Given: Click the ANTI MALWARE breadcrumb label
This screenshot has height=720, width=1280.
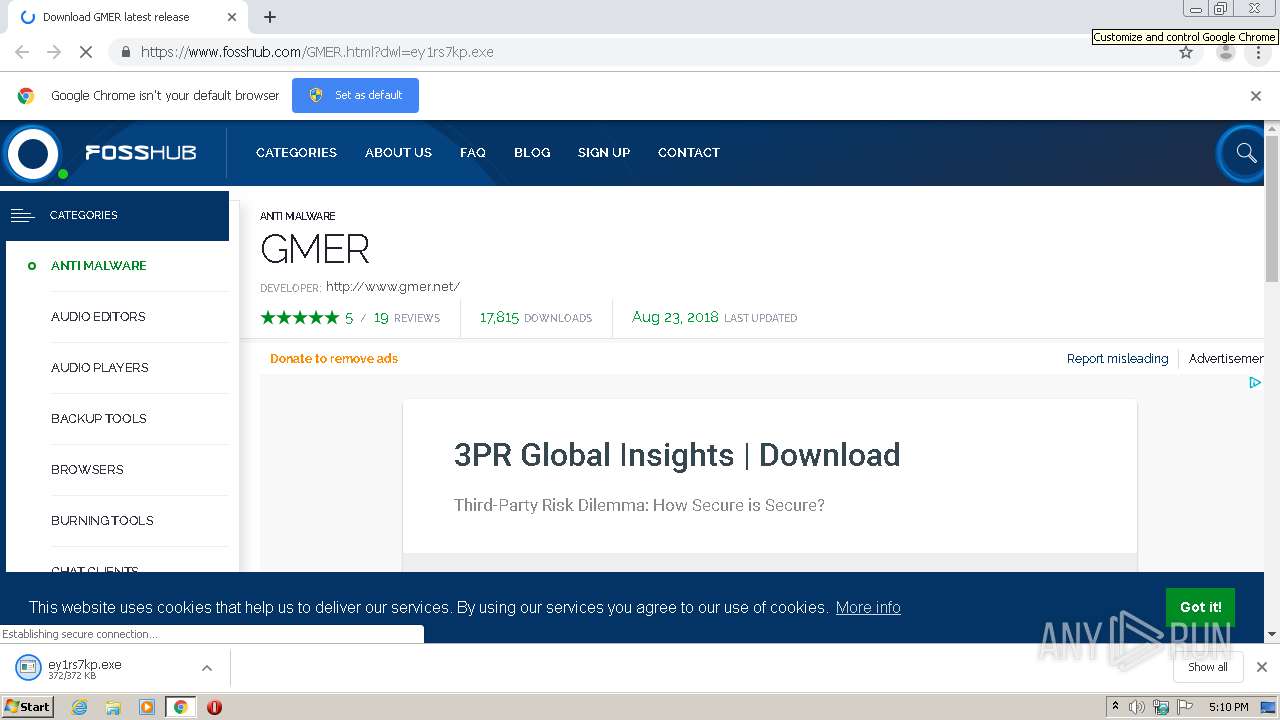Looking at the screenshot, I should [298, 216].
